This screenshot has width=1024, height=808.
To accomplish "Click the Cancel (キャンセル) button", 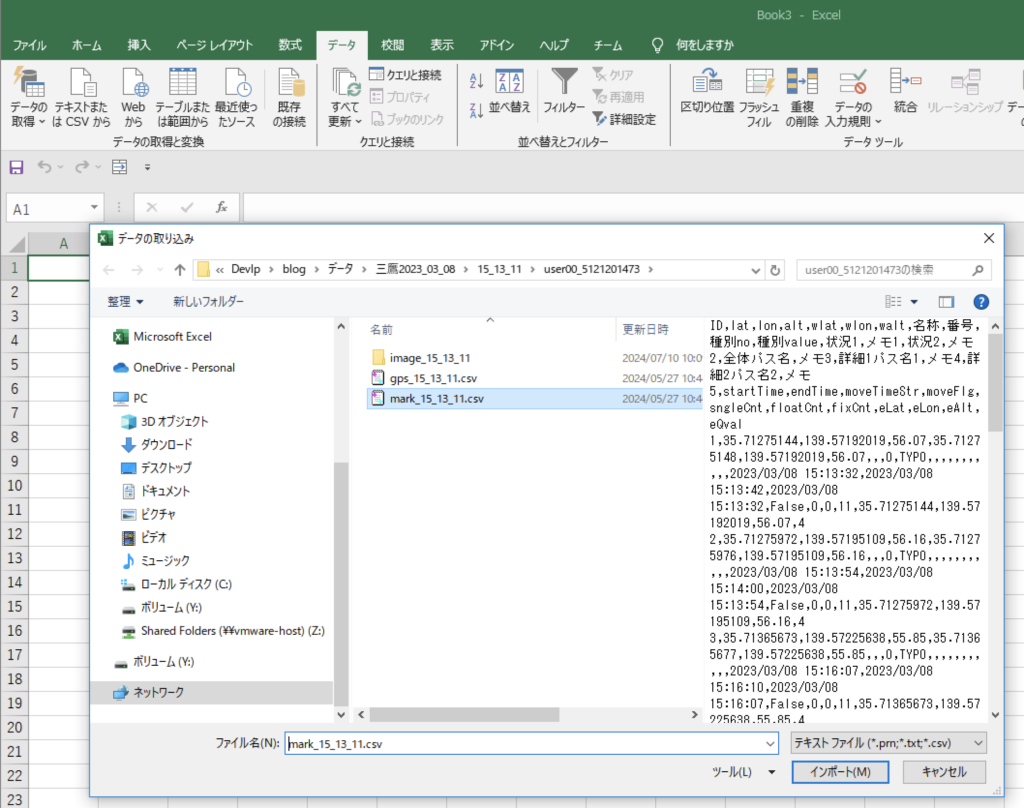I will point(944,771).
